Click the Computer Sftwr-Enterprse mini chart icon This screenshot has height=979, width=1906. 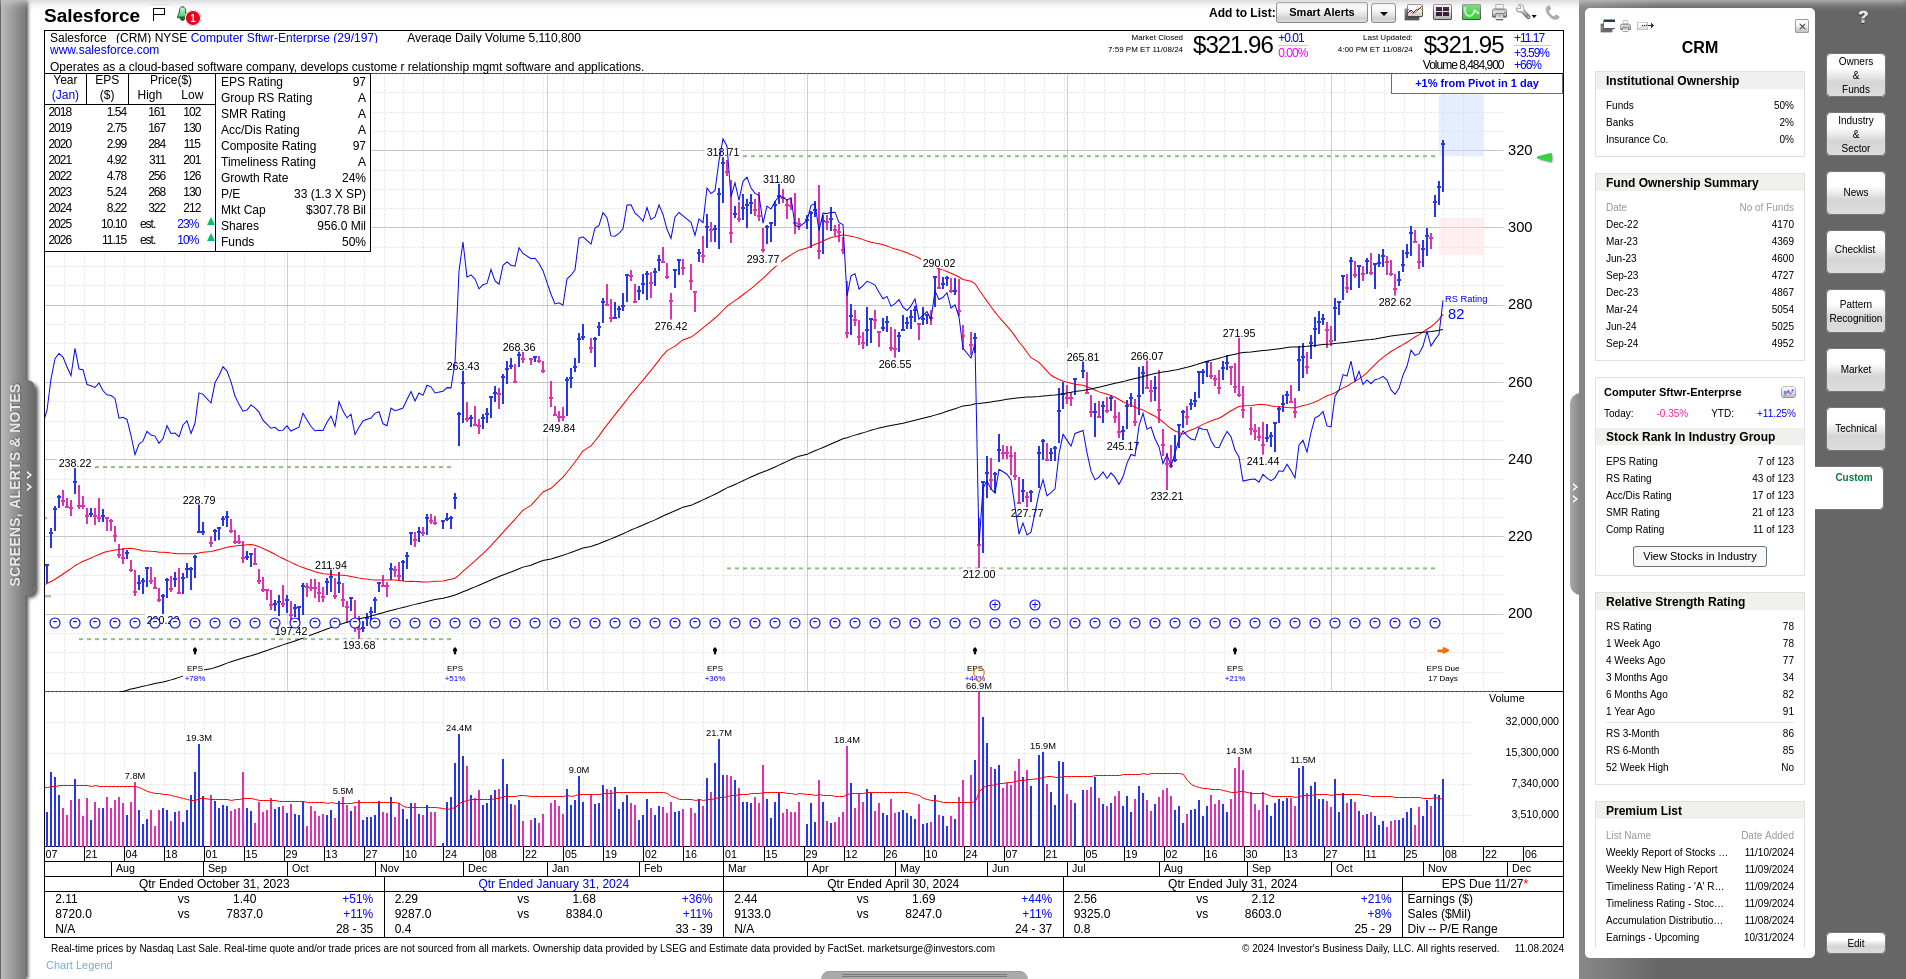click(1788, 392)
